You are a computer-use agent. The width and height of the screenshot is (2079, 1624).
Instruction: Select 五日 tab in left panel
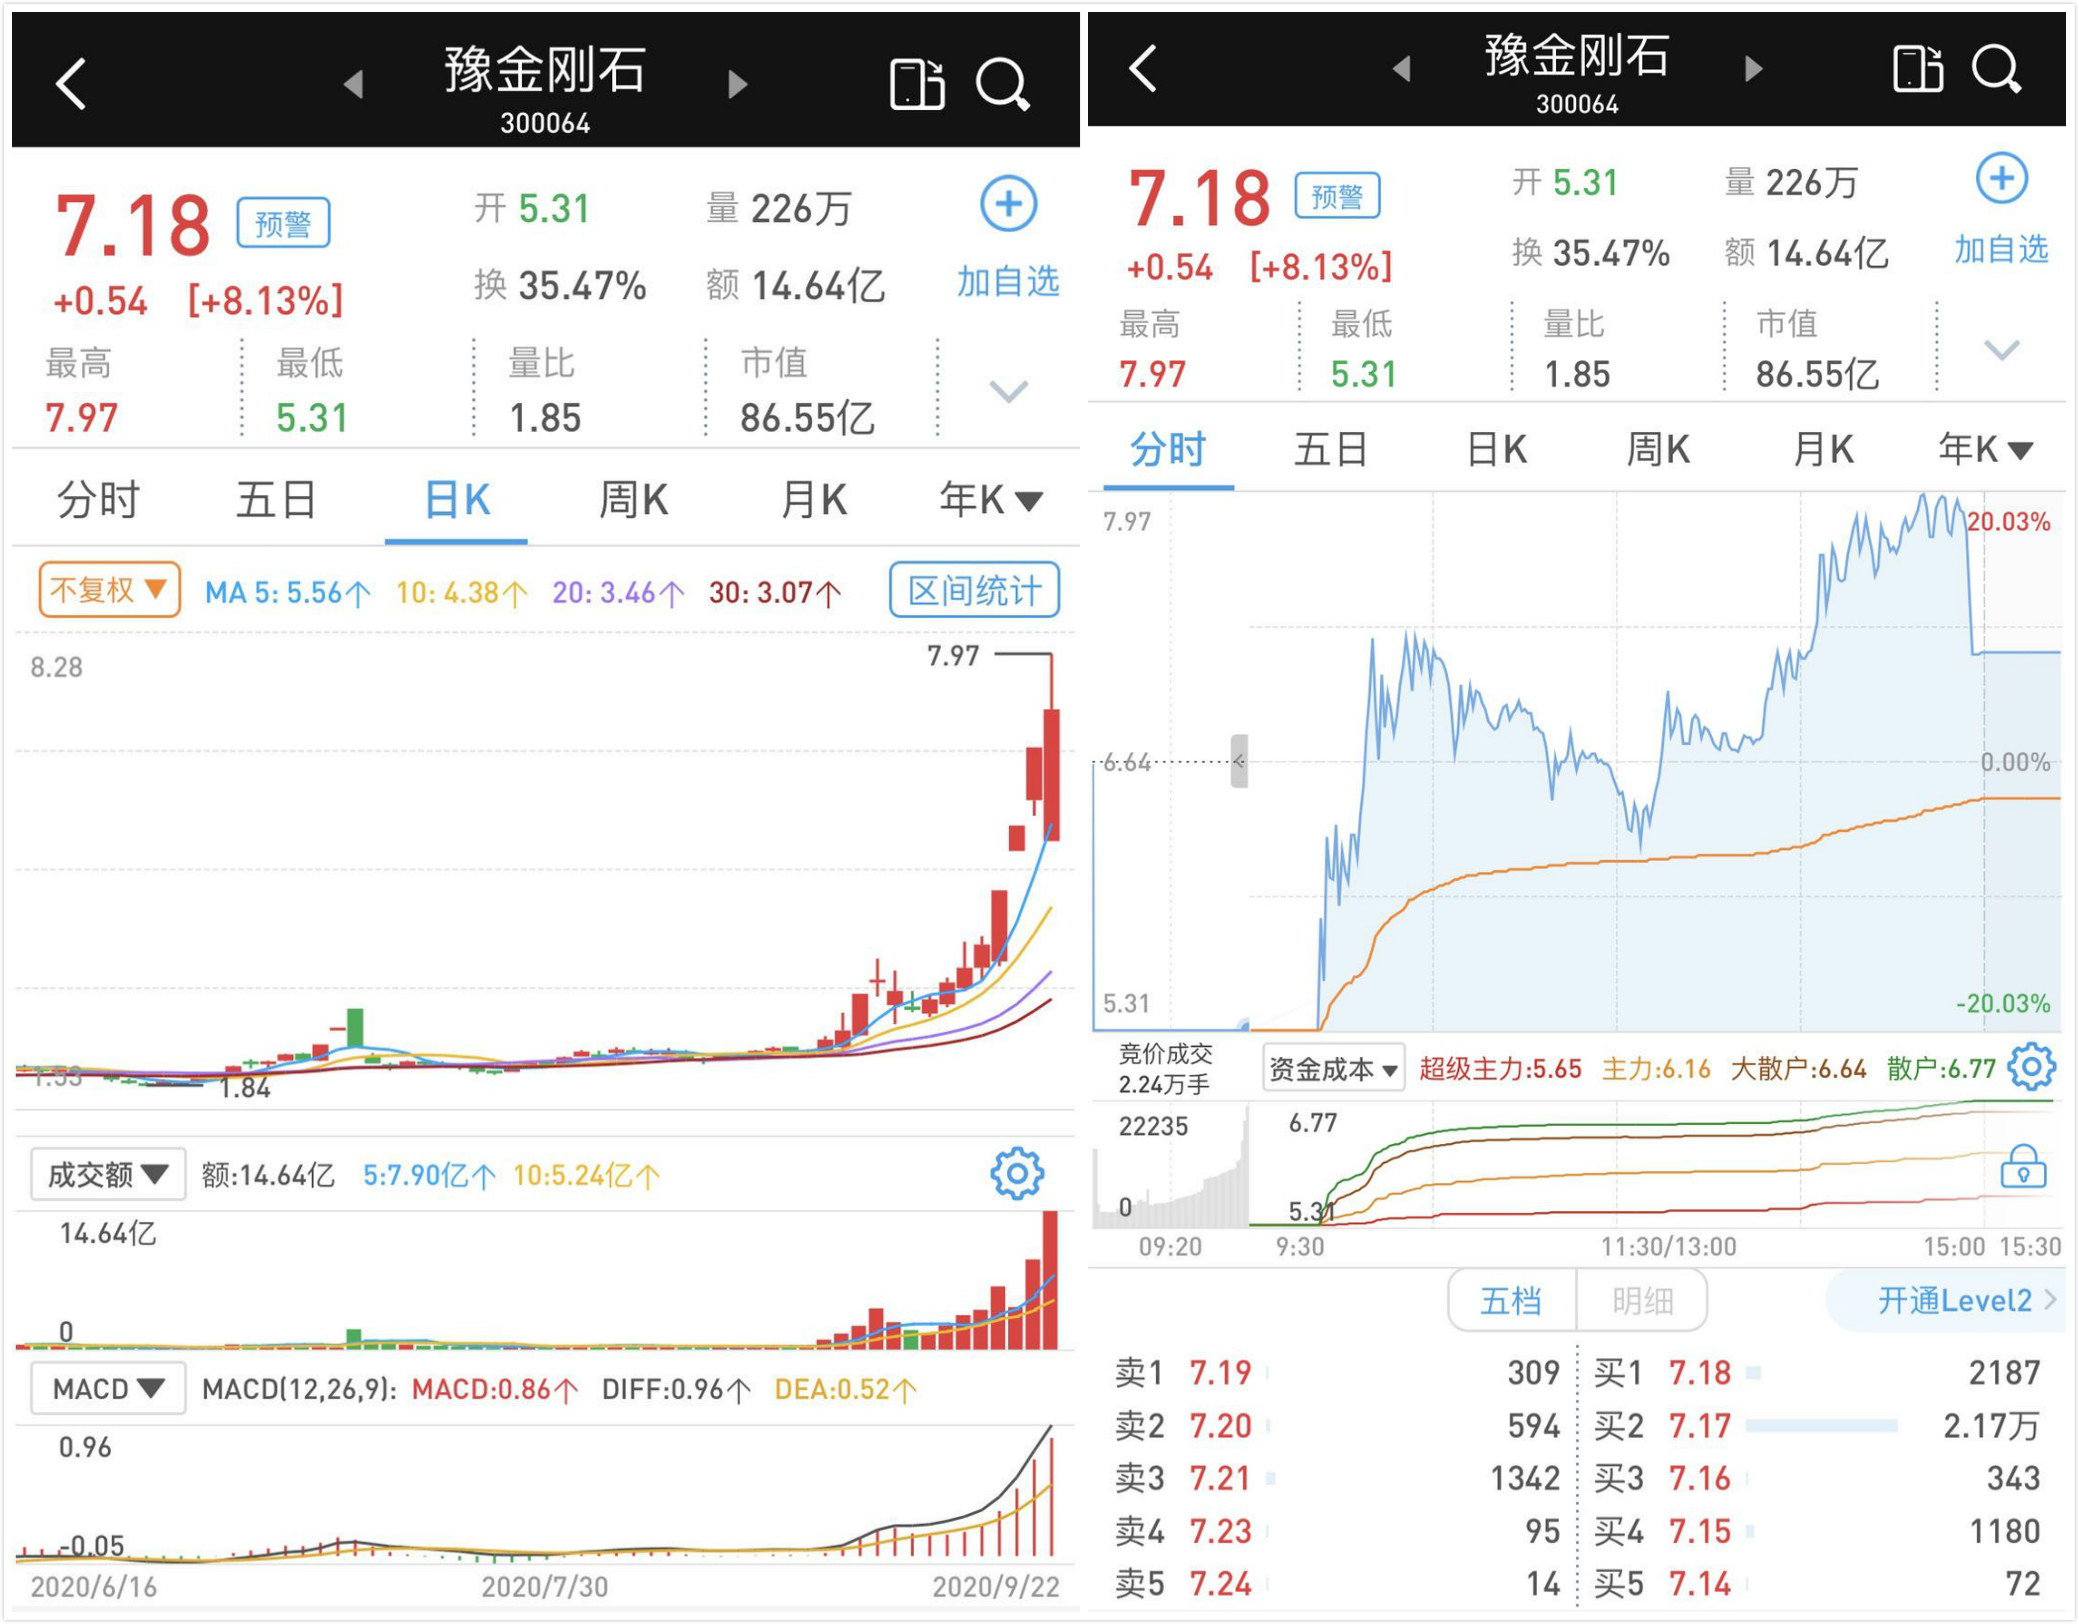pos(276,499)
